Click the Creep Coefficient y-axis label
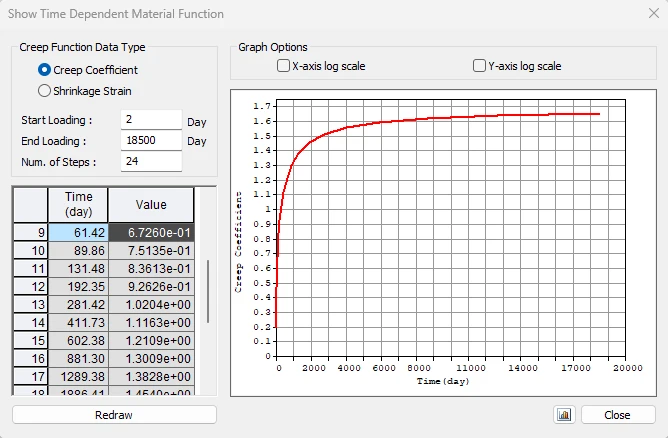 coord(238,242)
